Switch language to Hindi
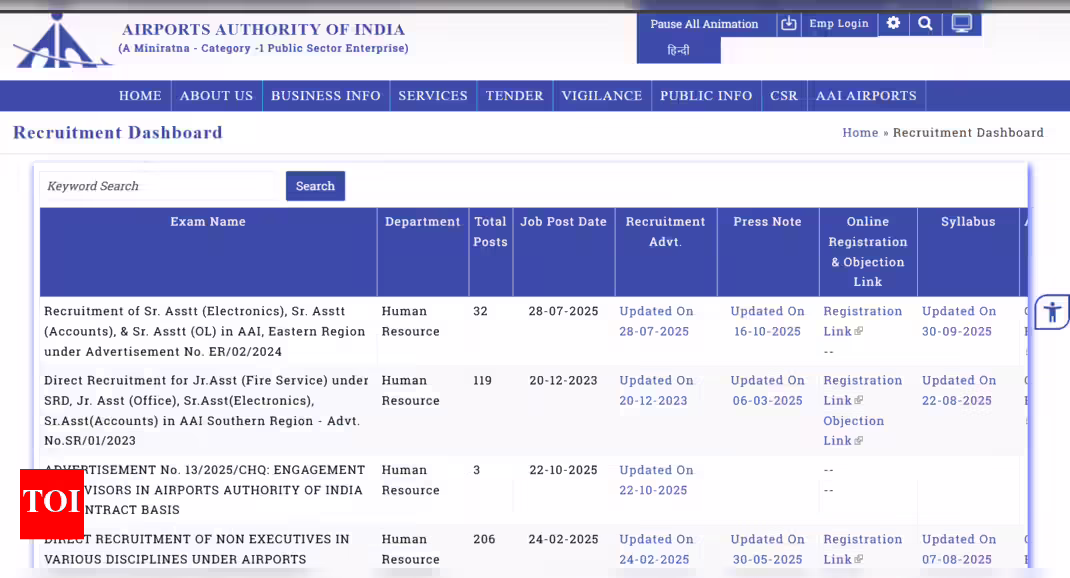 pyautogui.click(x=678, y=50)
